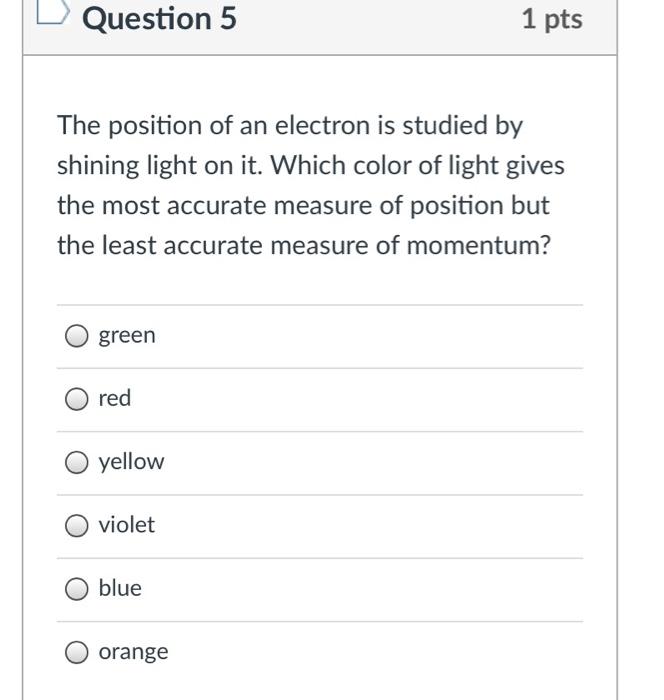Image resolution: width=664 pixels, height=700 pixels.
Task: Choose the red radio button
Action: pos(77,399)
